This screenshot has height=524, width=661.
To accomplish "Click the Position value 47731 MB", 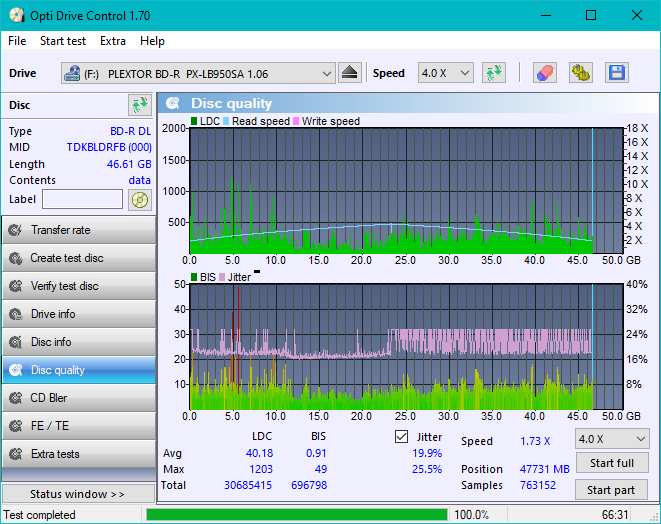I will (x=545, y=469).
